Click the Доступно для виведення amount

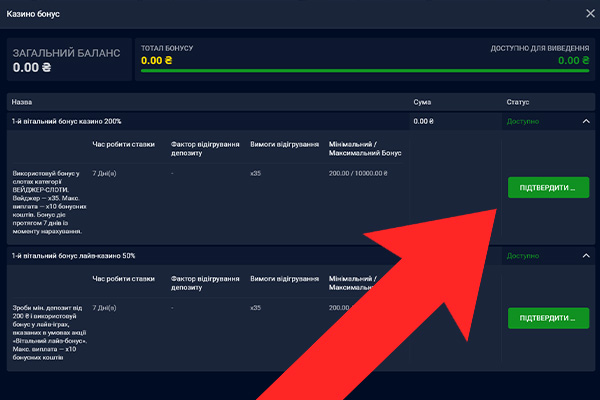click(572, 60)
